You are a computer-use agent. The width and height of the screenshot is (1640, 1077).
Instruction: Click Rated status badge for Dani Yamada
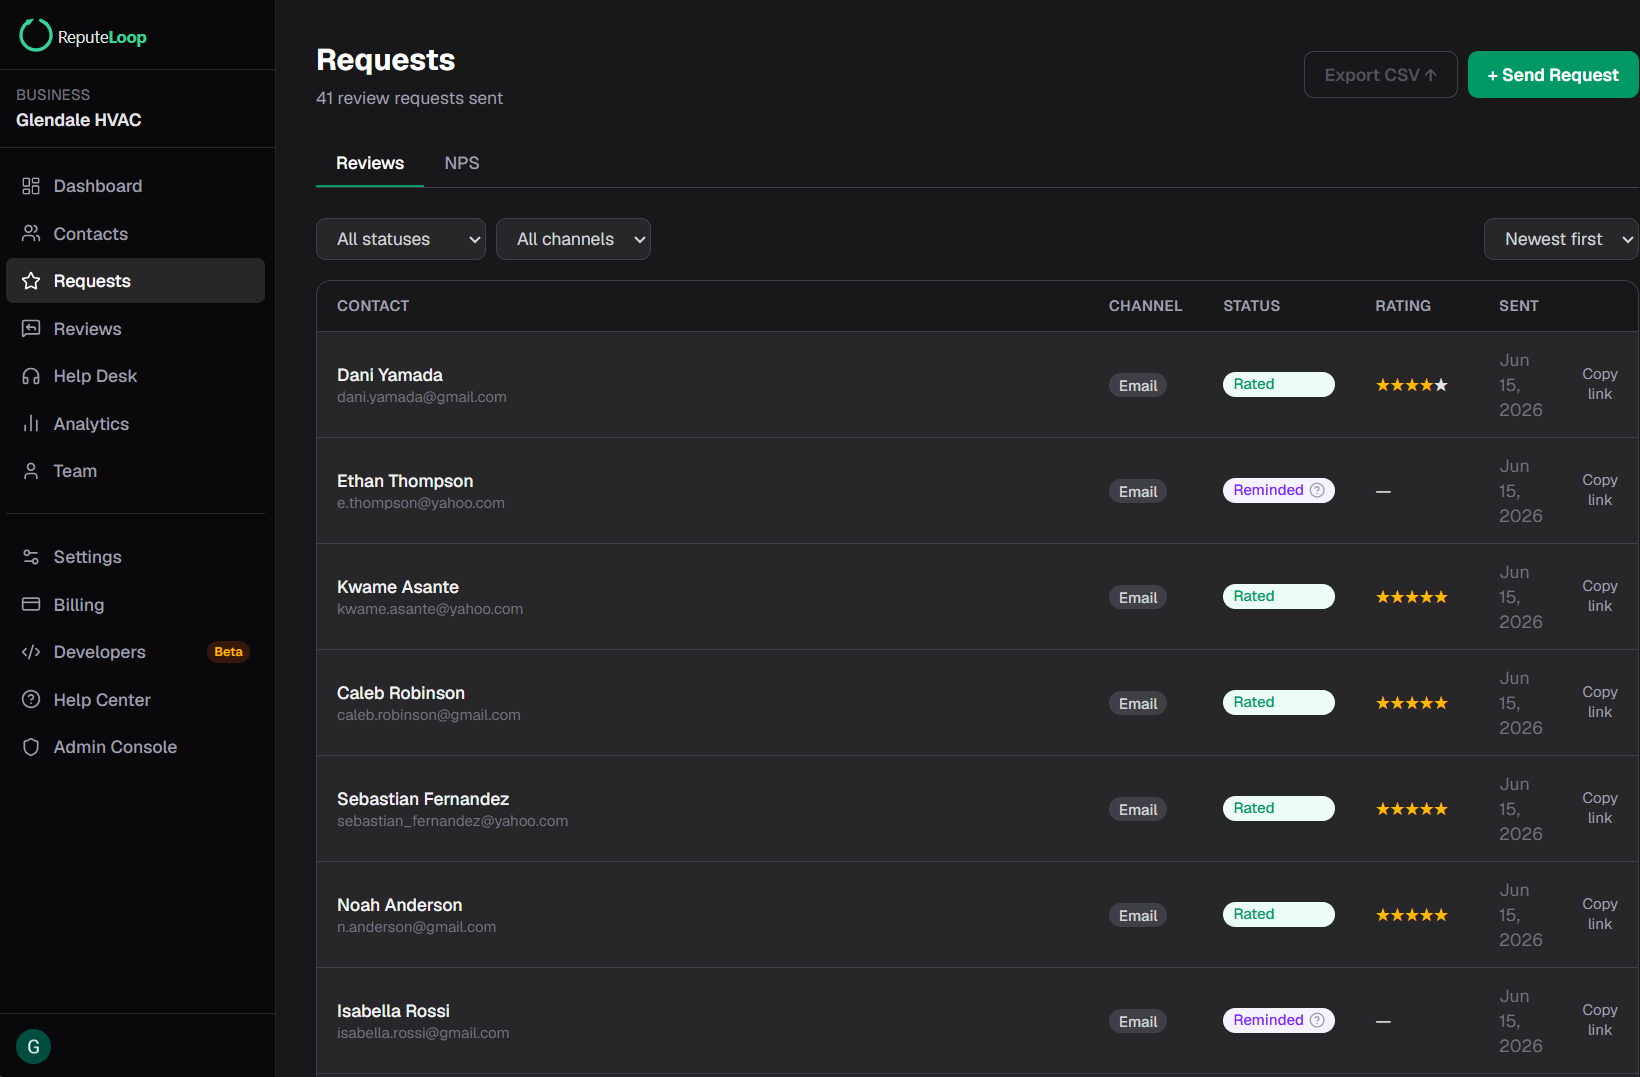1278,384
